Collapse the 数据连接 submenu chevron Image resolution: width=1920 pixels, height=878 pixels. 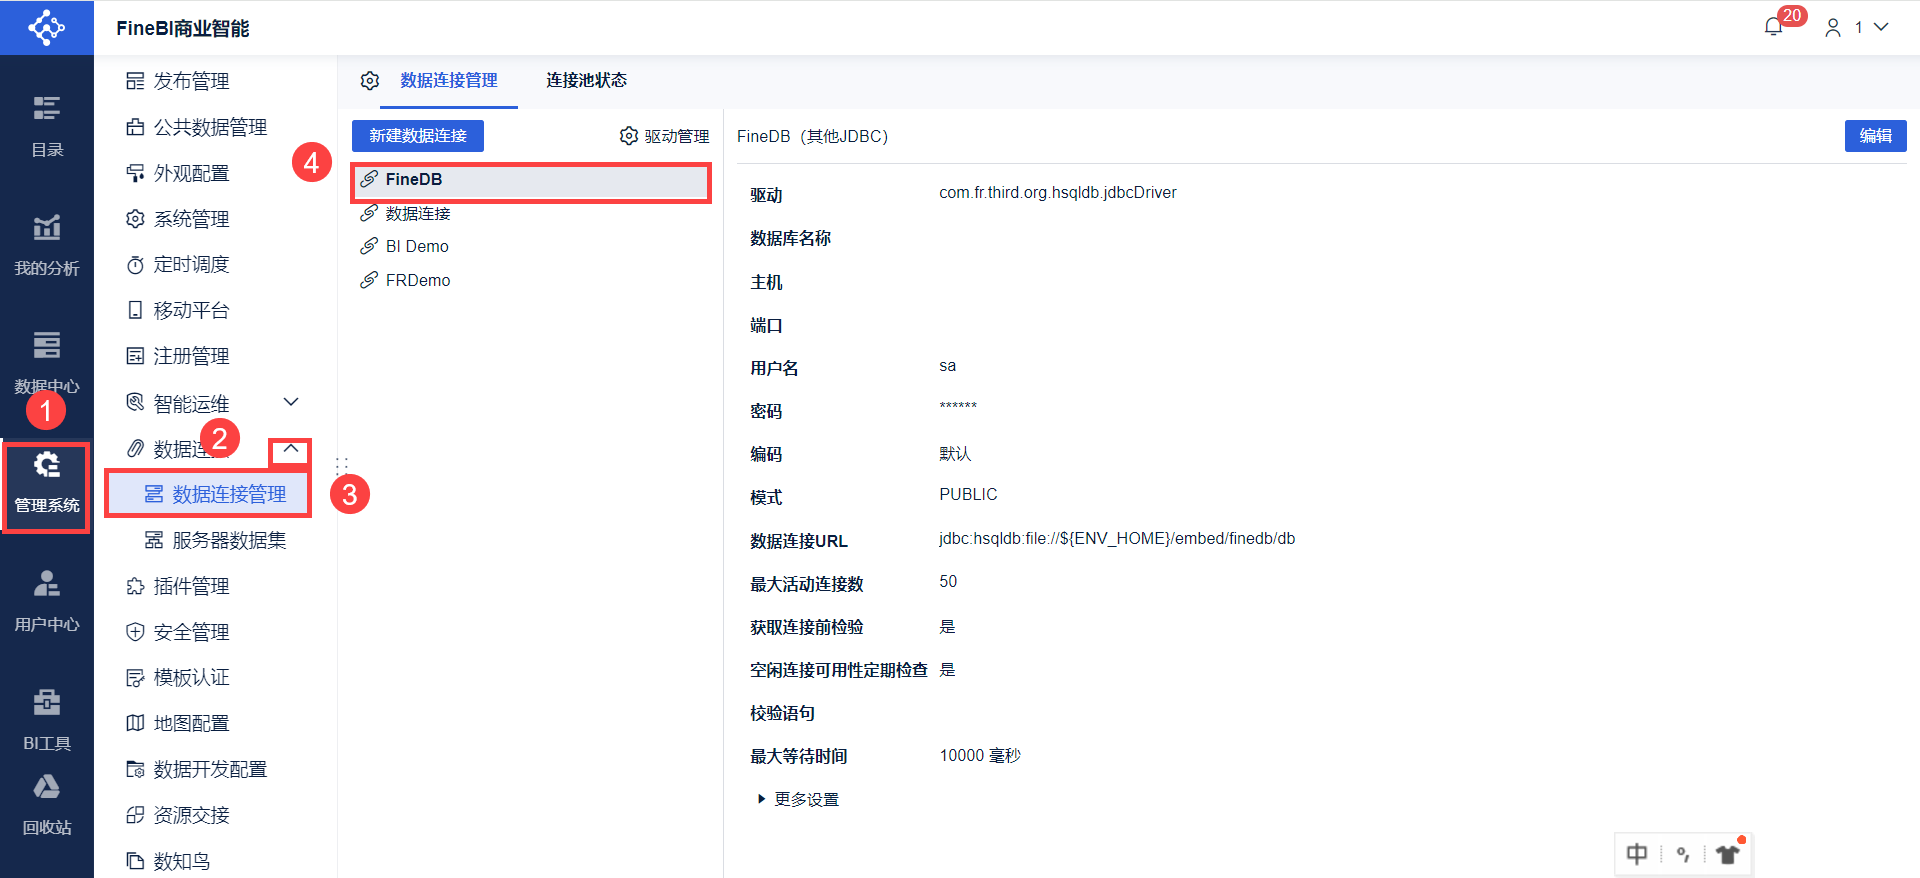point(291,449)
